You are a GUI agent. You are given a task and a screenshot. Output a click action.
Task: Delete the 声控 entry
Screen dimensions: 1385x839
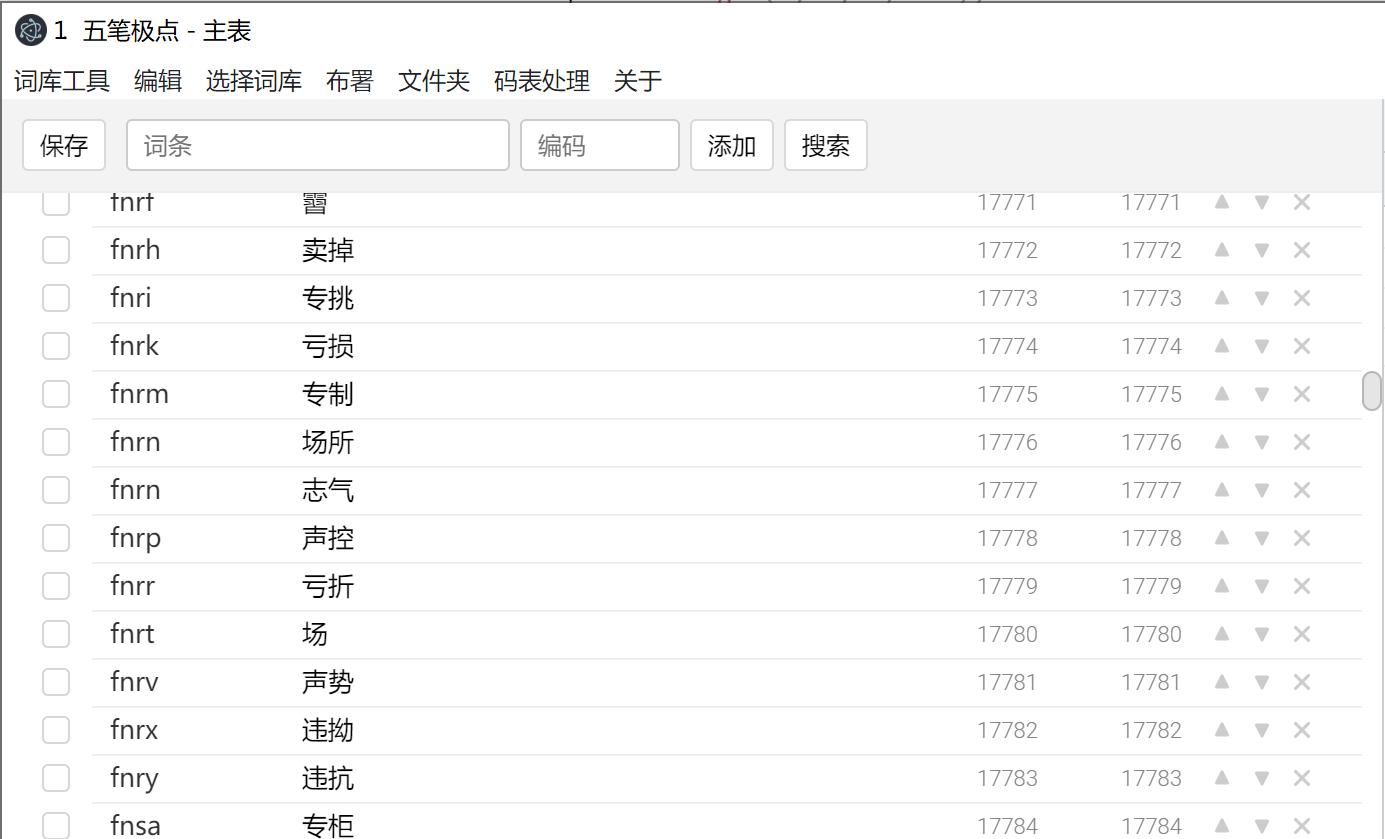[x=1302, y=537]
